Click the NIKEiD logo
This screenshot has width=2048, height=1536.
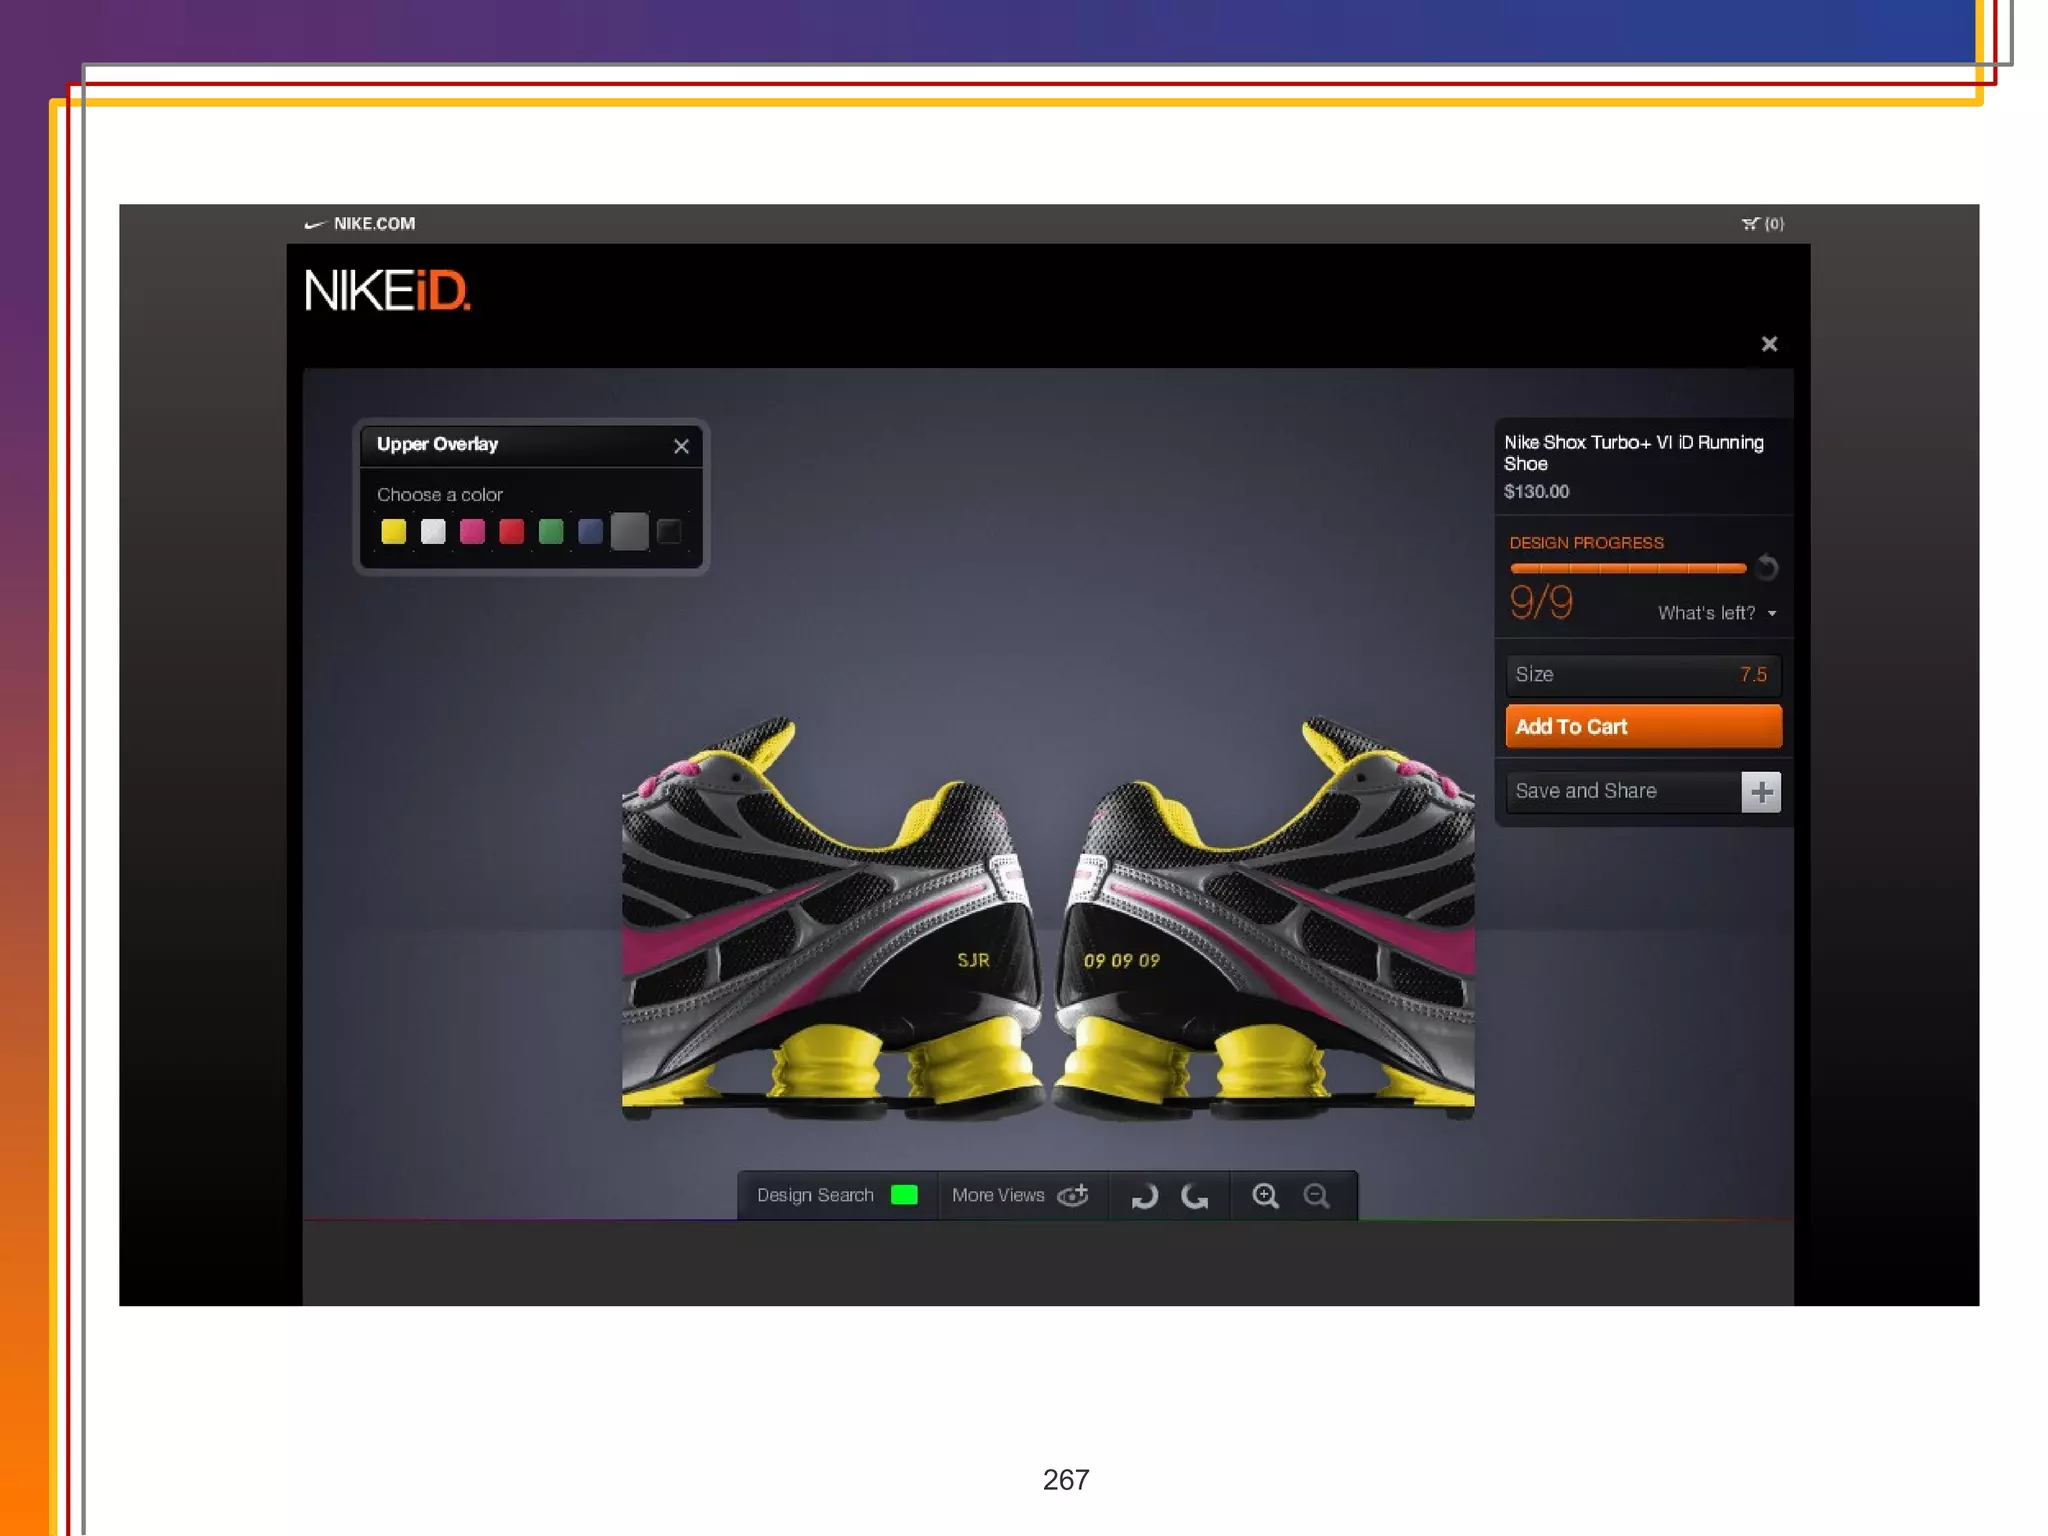click(x=387, y=290)
